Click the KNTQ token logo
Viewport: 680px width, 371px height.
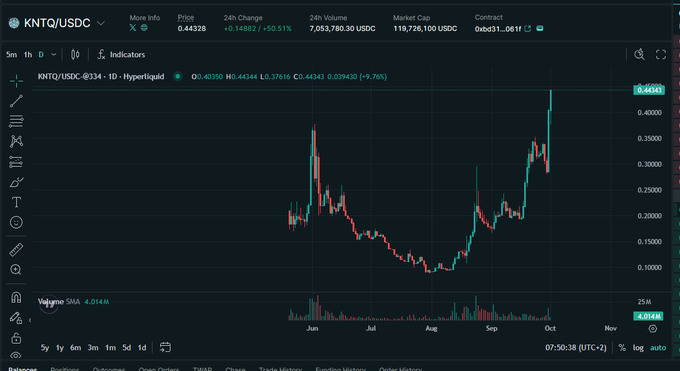(14, 23)
